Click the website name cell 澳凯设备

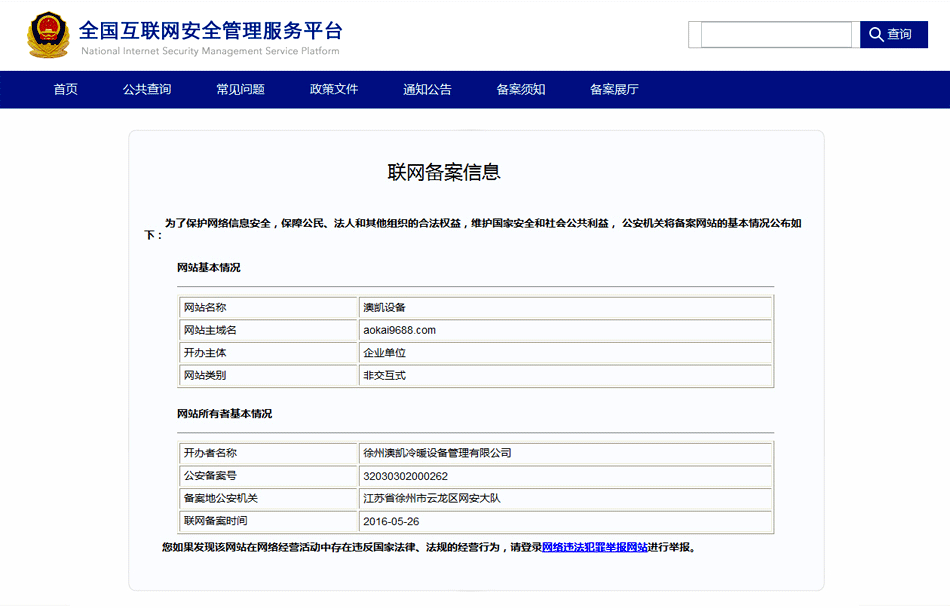[384, 307]
